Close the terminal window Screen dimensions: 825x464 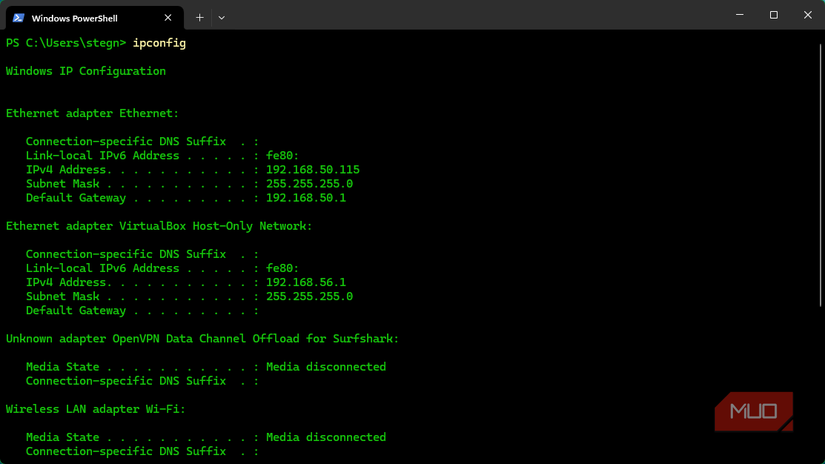[808, 15]
